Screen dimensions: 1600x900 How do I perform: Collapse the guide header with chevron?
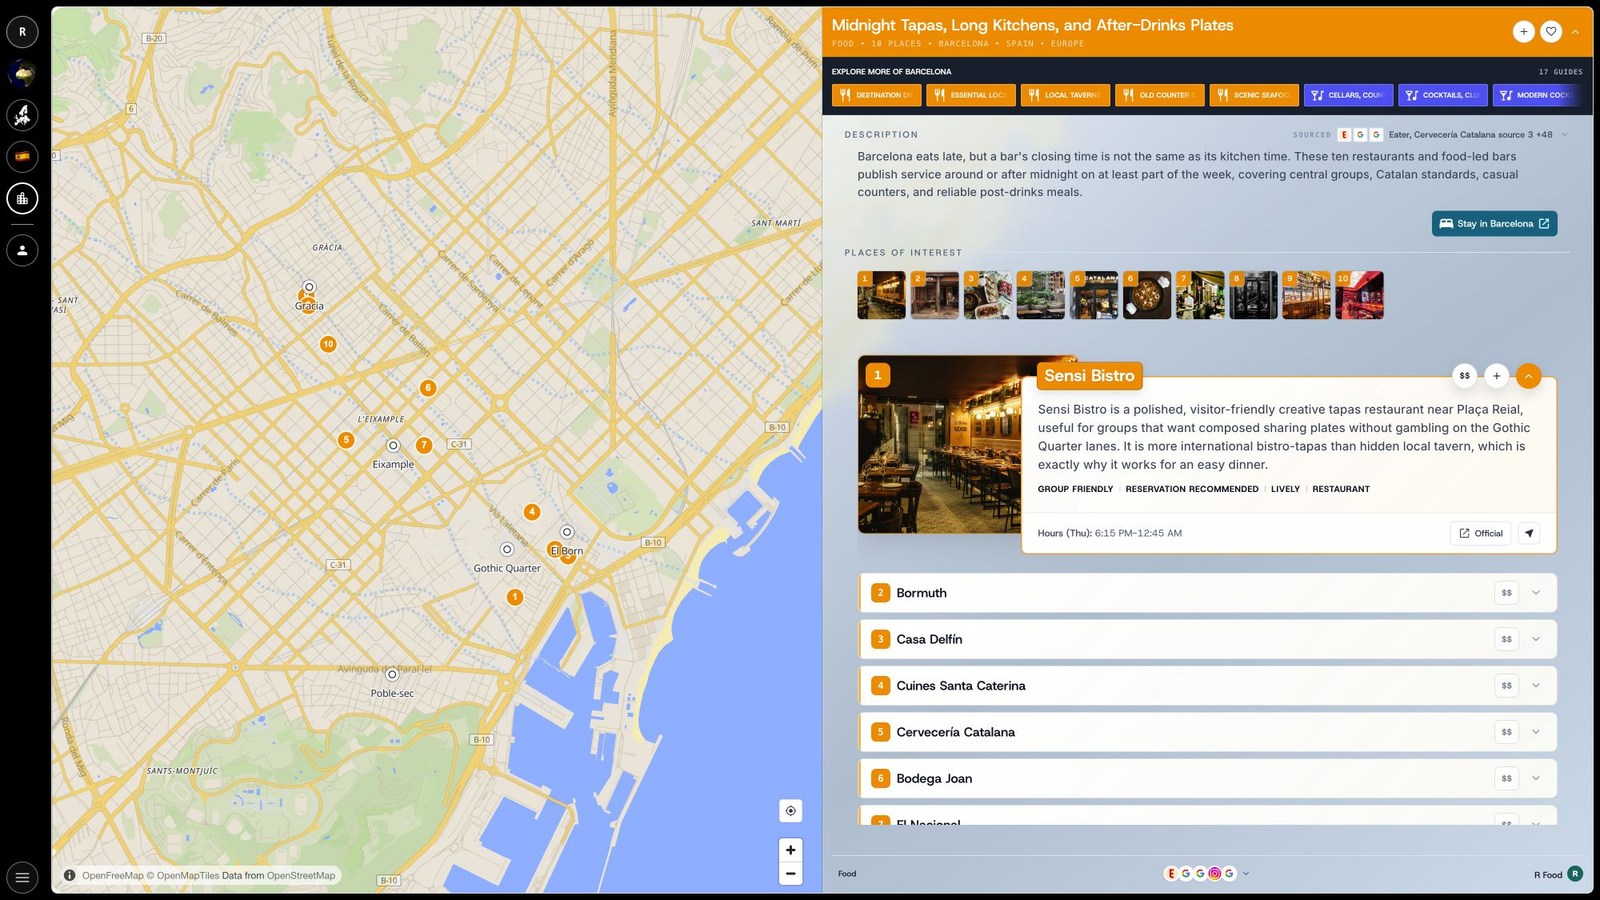pyautogui.click(x=1575, y=32)
